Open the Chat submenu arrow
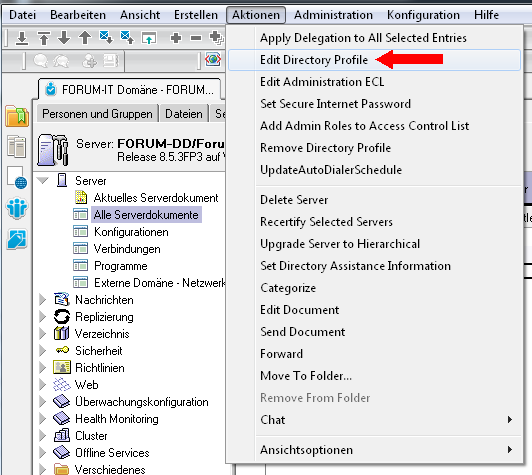Viewport: 532px width, 475px height. coord(510,420)
